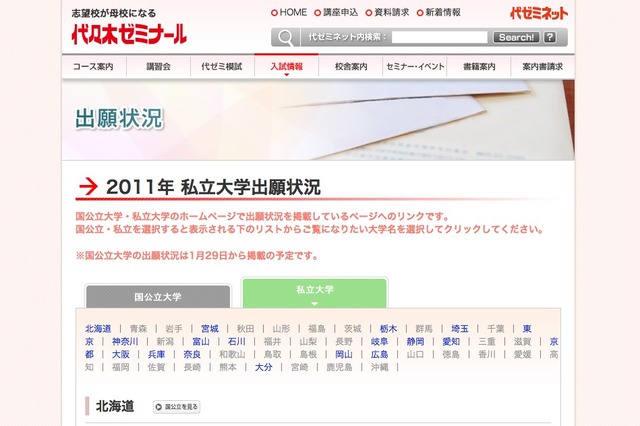Click the 代ゼミネット logo at top right
Image resolution: width=640 pixels, height=426 pixels.
tap(538, 13)
